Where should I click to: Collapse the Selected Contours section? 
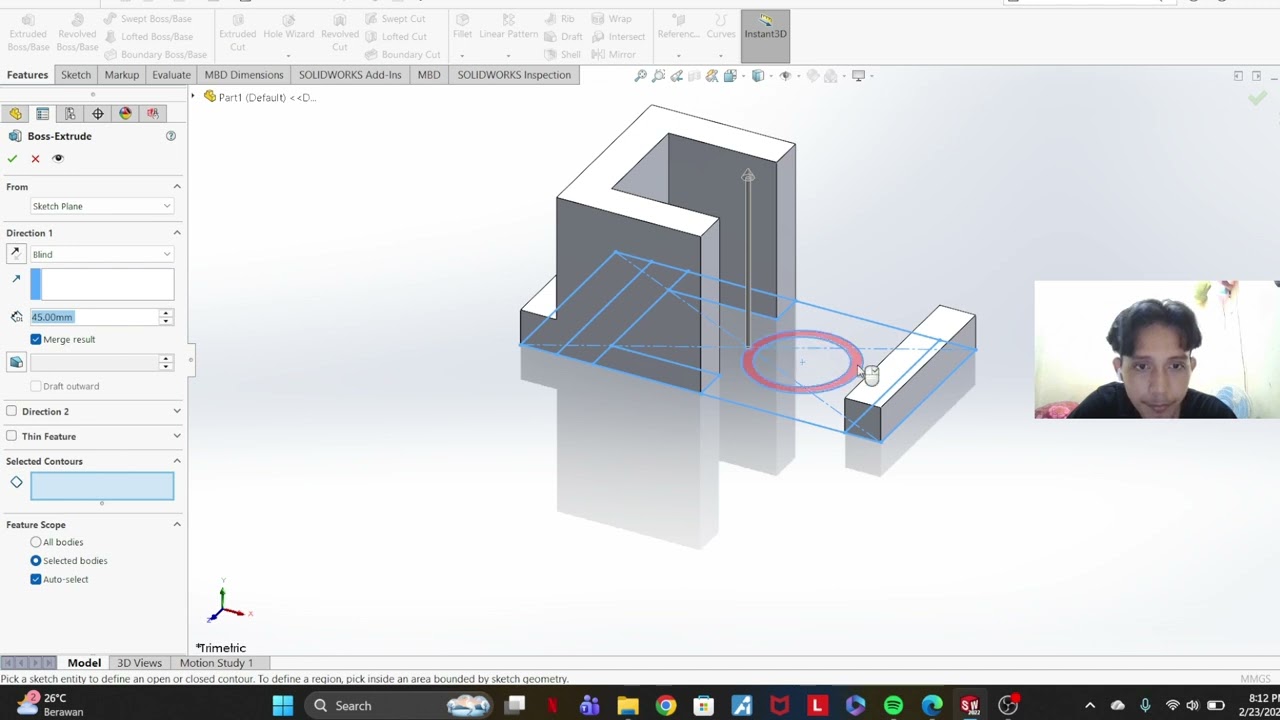pos(177,461)
